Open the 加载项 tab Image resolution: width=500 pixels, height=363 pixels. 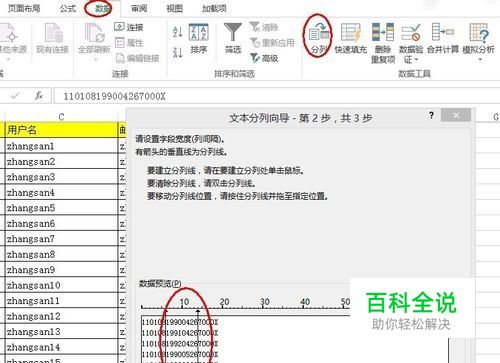click(214, 8)
